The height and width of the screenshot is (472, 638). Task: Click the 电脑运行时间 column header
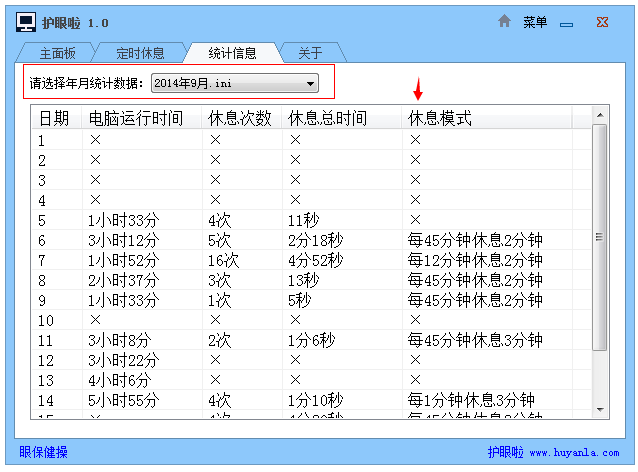click(136, 119)
